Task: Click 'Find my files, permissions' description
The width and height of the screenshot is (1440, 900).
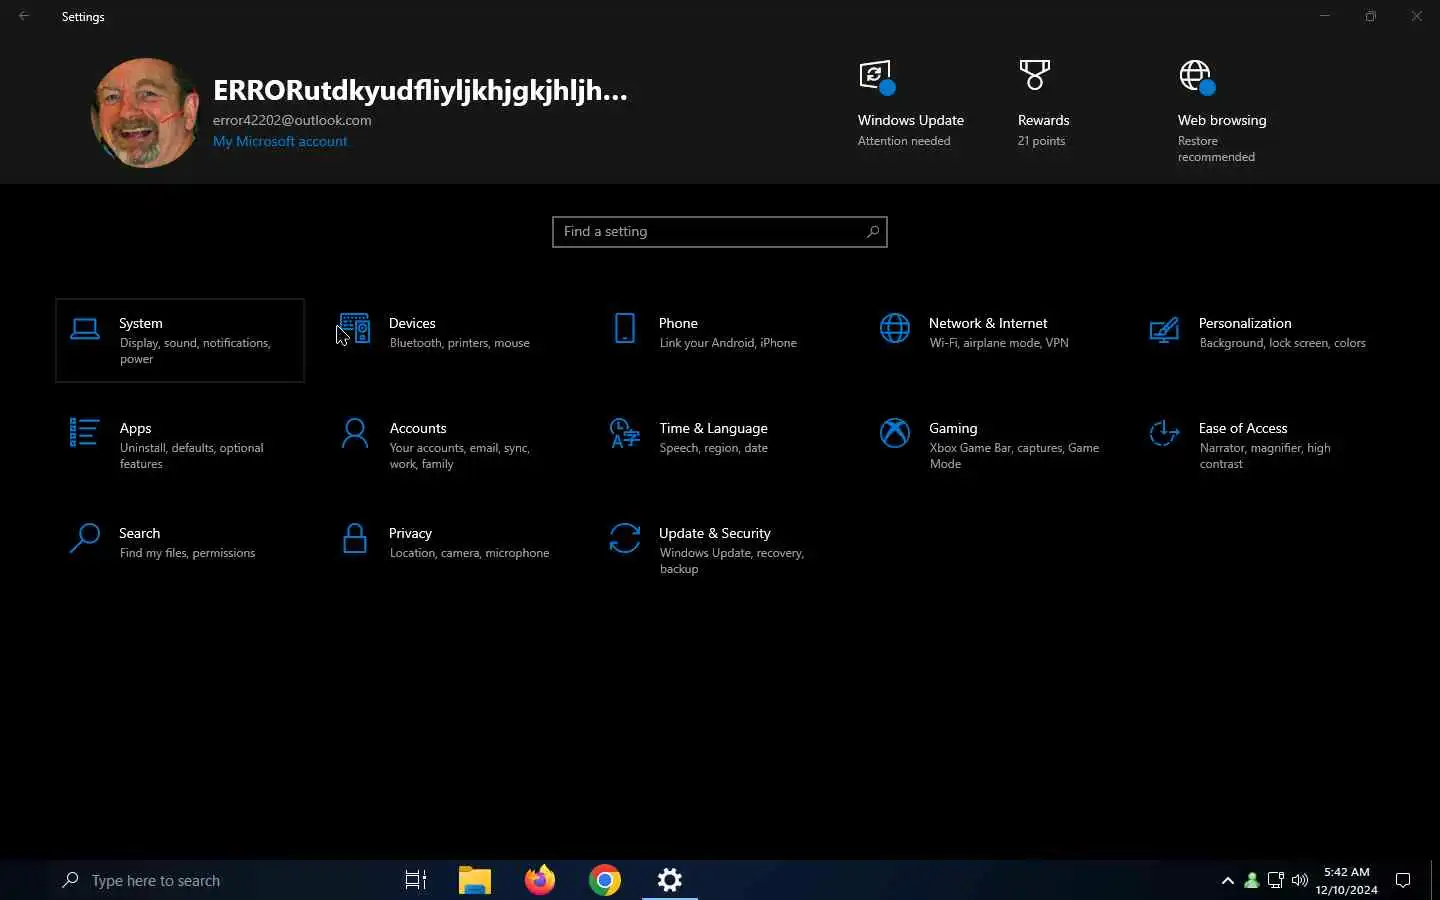Action: tap(187, 553)
